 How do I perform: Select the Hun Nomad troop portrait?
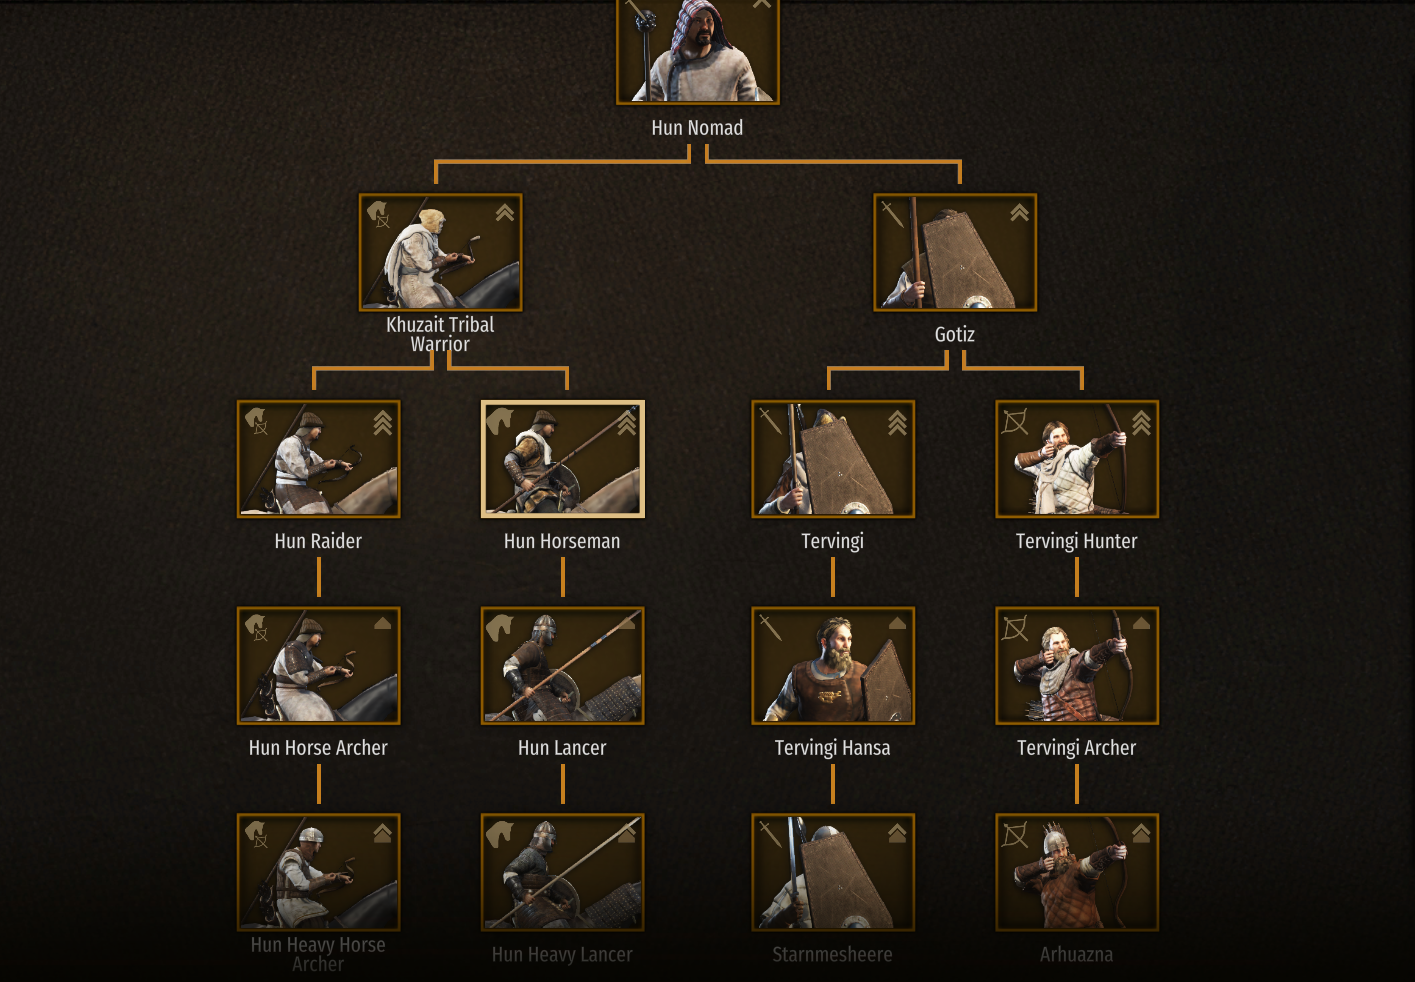pos(697,50)
